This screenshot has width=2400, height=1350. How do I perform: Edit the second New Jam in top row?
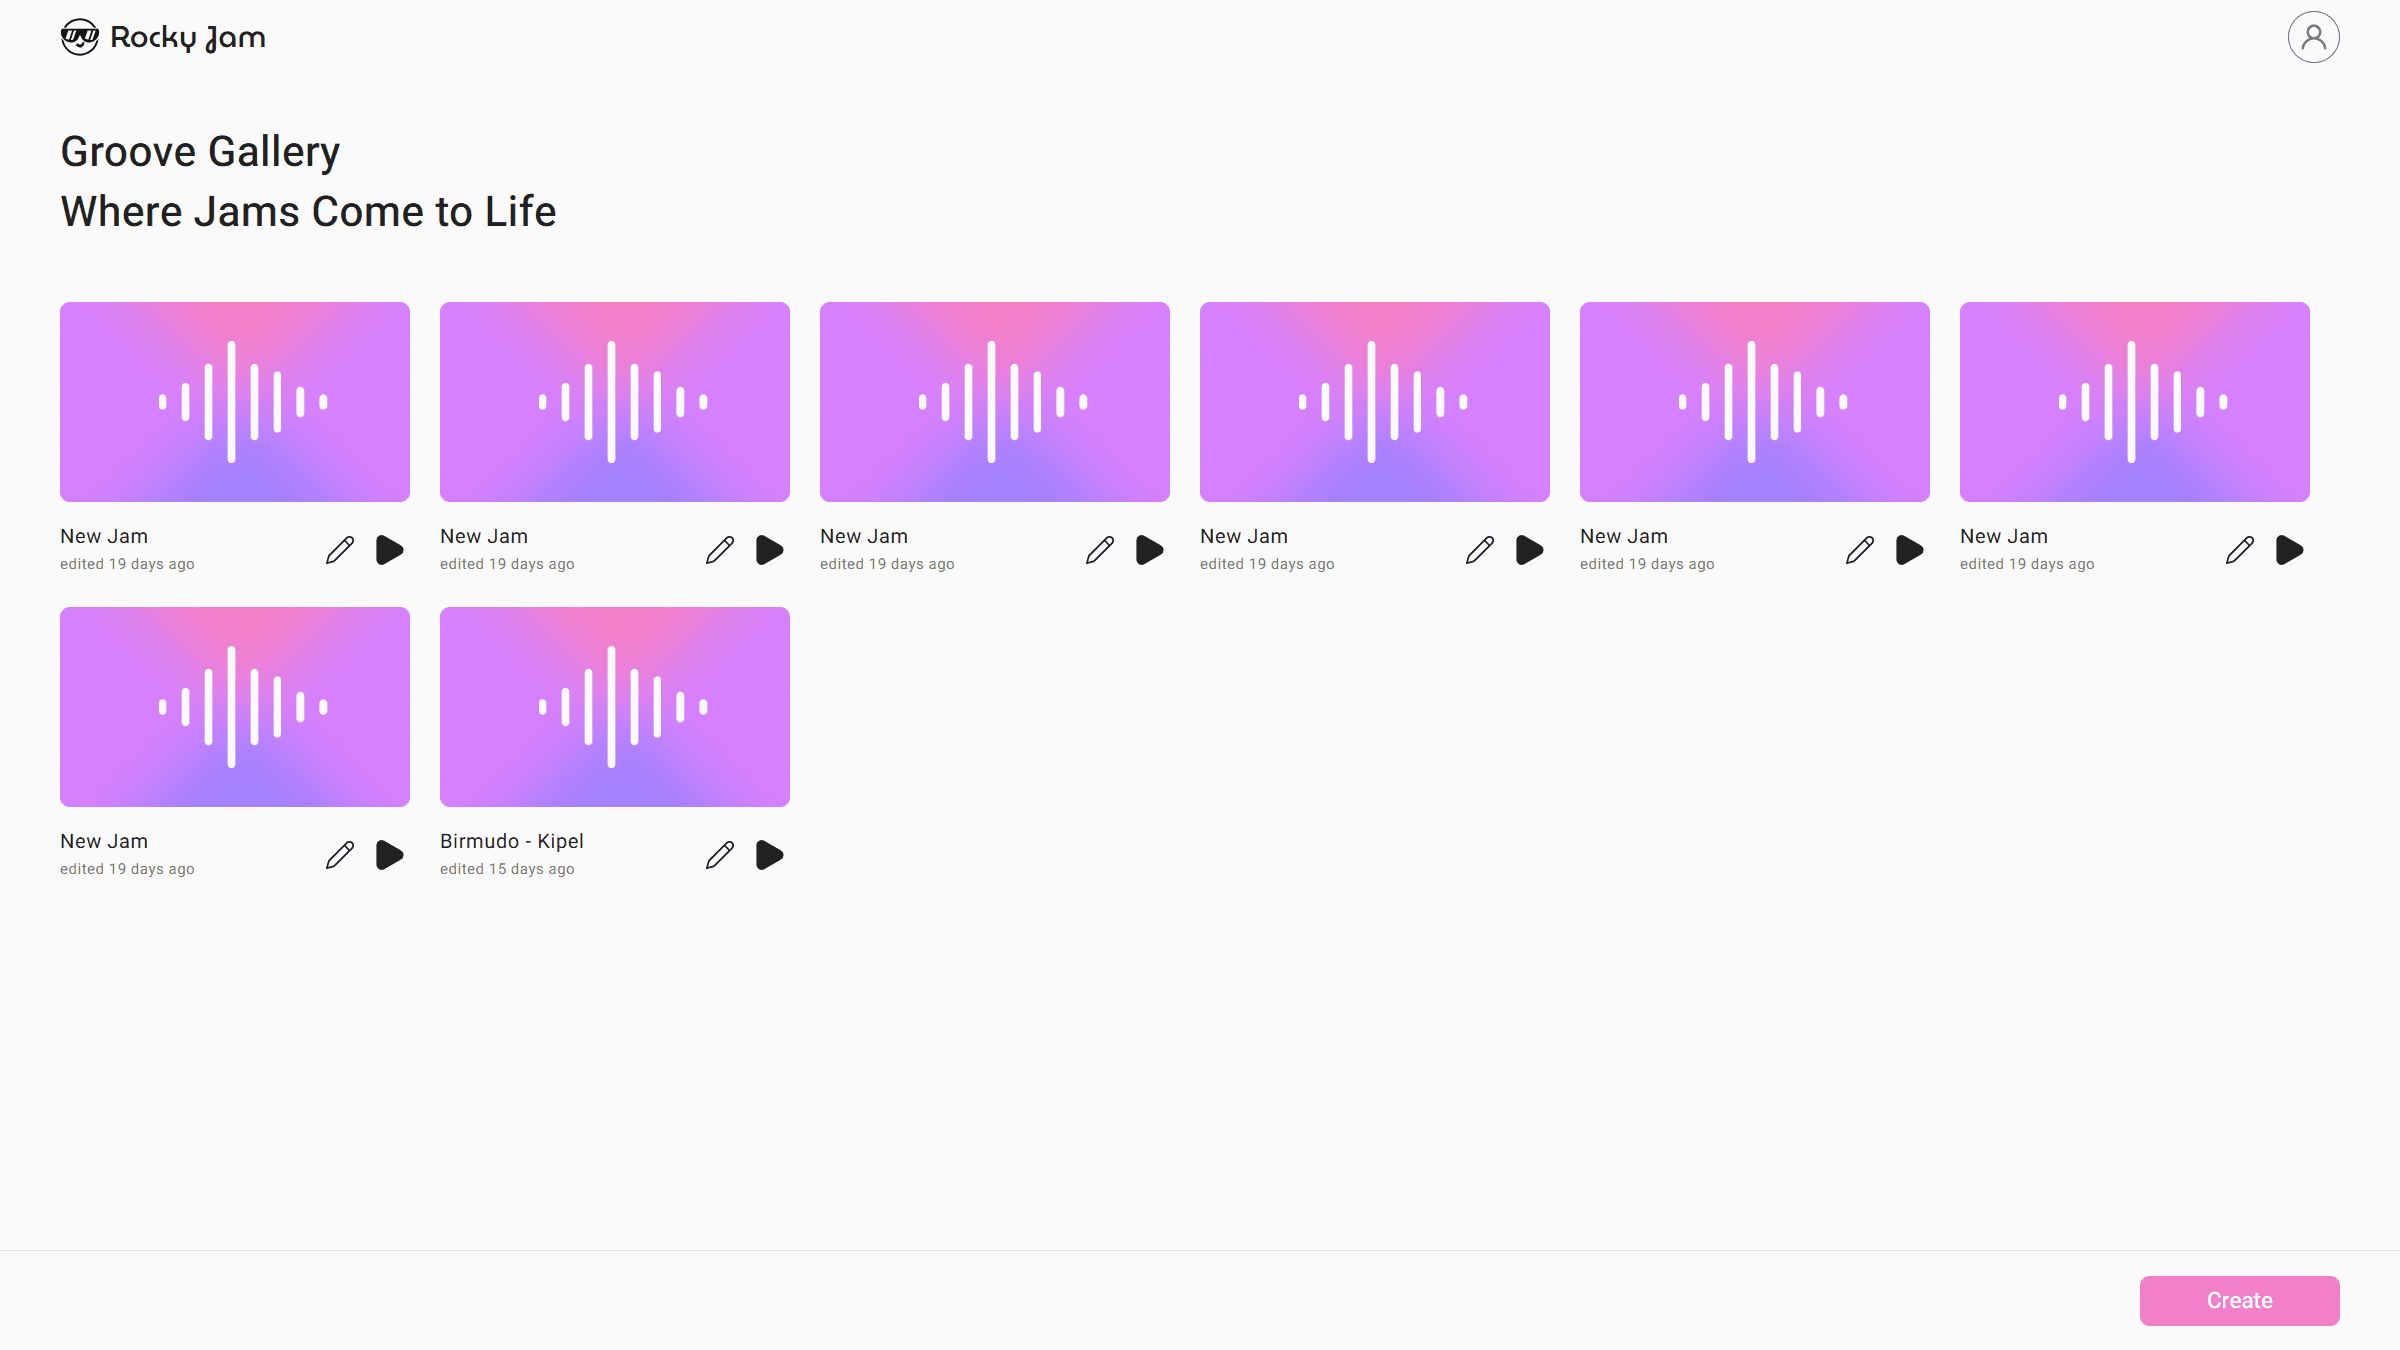click(720, 550)
